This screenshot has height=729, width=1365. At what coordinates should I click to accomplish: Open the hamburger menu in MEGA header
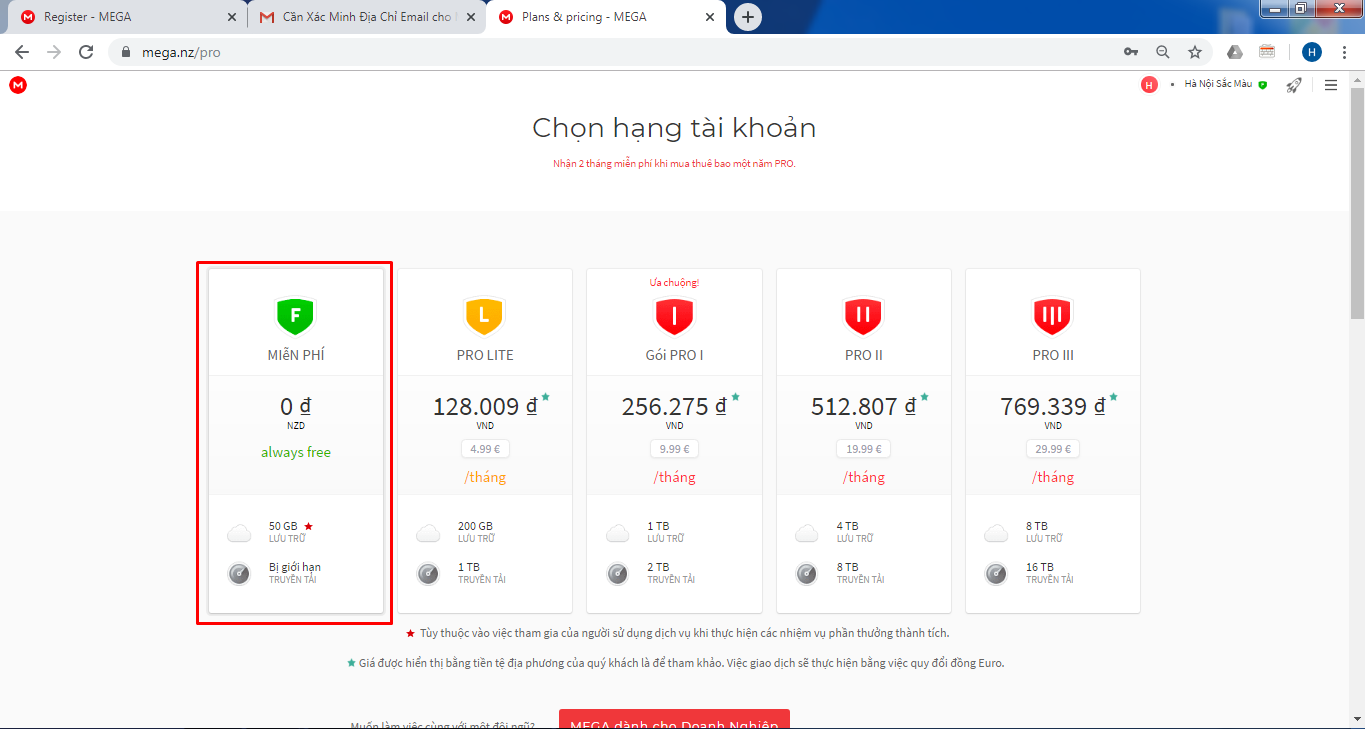pos(1330,85)
